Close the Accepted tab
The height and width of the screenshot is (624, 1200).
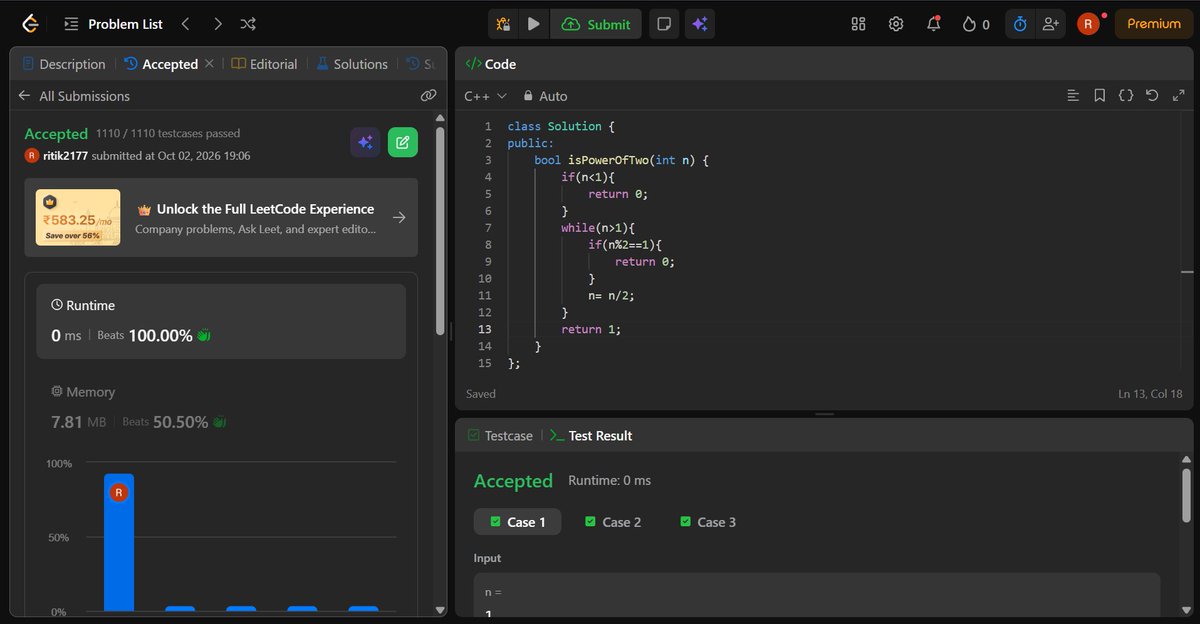click(209, 64)
